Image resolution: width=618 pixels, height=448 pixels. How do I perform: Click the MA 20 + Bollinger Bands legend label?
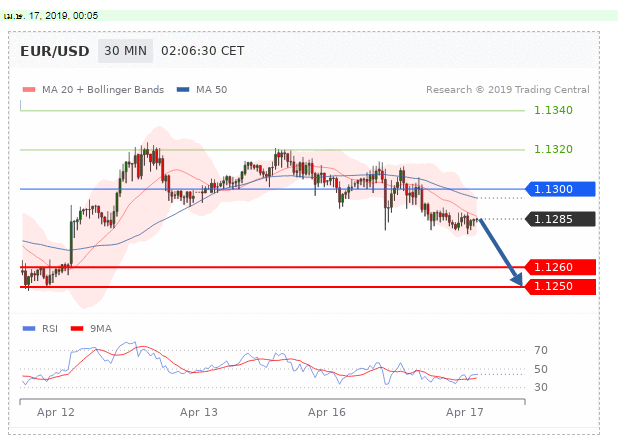click(103, 90)
